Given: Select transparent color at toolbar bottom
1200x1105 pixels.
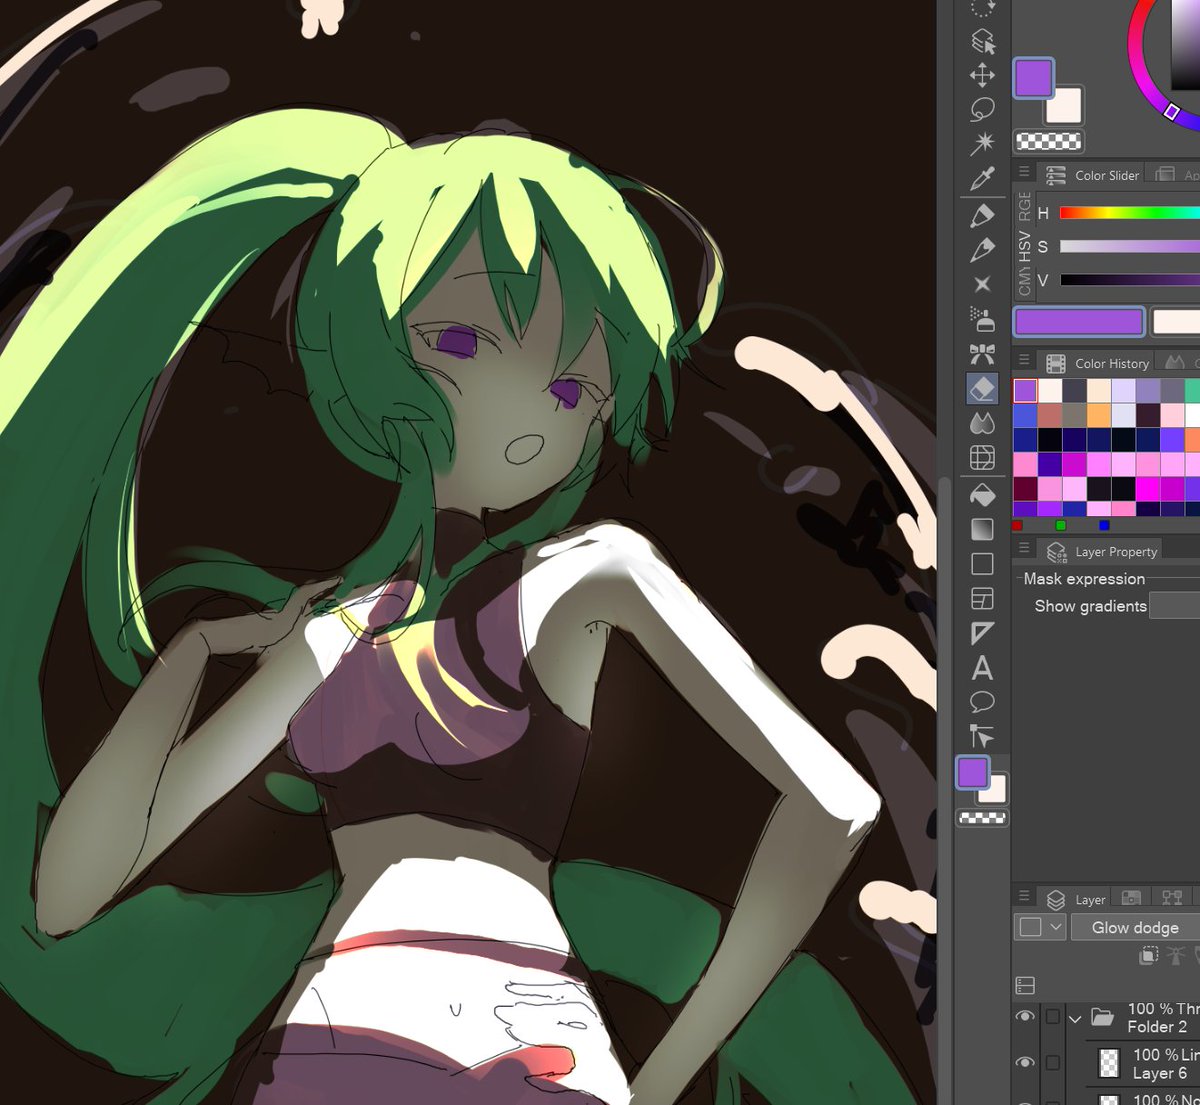Looking at the screenshot, I should [x=982, y=818].
